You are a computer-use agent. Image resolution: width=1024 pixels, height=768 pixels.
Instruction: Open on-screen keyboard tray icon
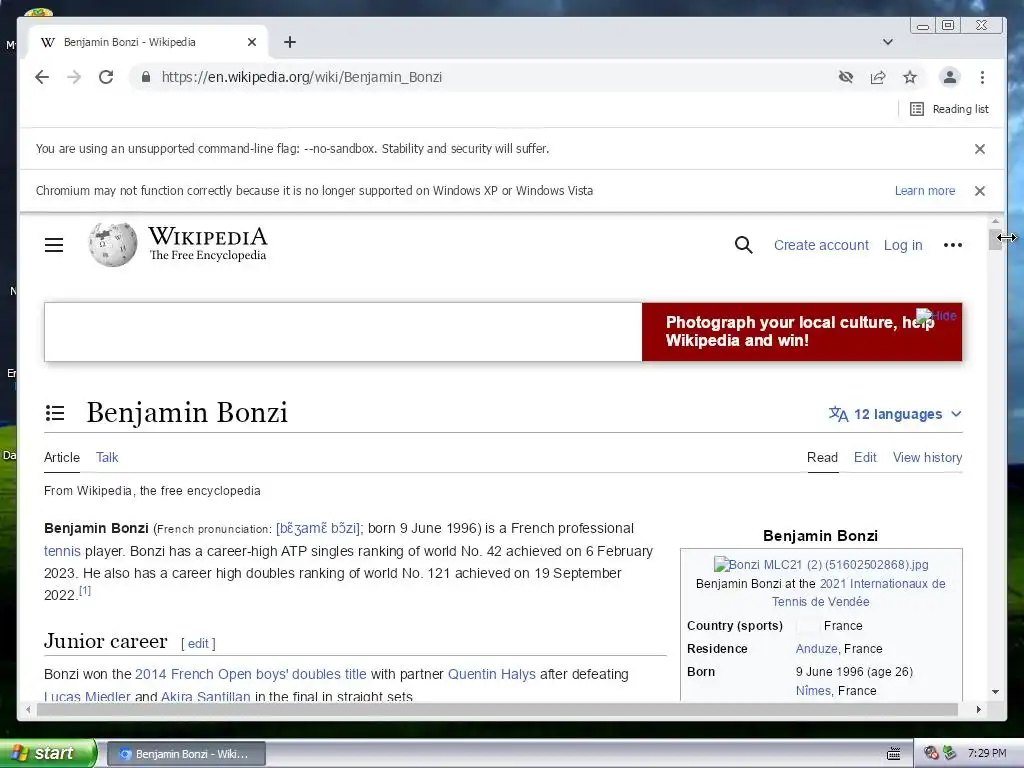point(893,754)
